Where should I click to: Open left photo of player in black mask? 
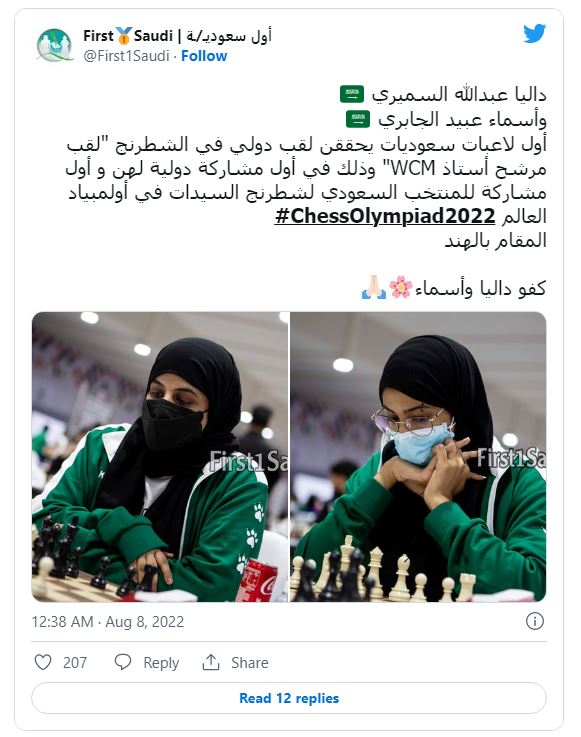[x=160, y=457]
